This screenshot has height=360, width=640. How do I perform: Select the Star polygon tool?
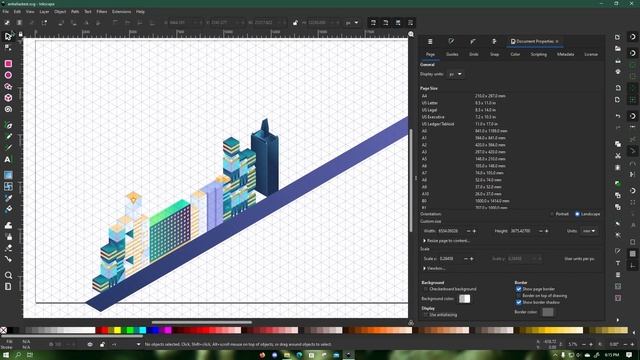coord(8,87)
